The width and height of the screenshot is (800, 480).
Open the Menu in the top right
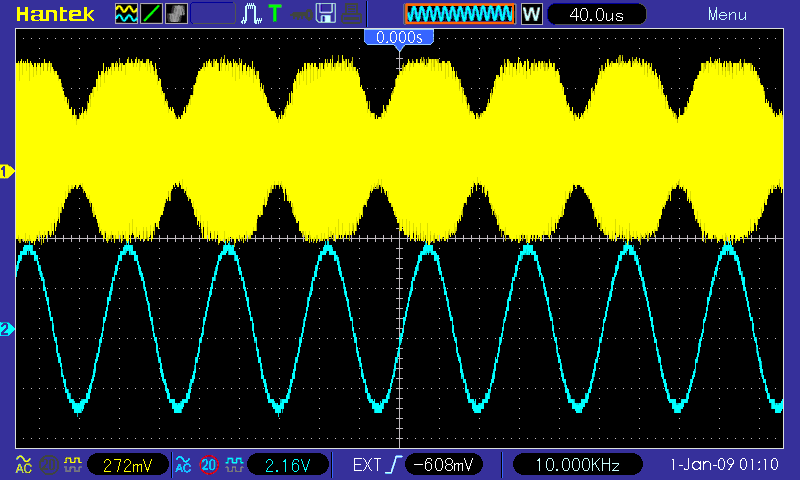point(727,14)
